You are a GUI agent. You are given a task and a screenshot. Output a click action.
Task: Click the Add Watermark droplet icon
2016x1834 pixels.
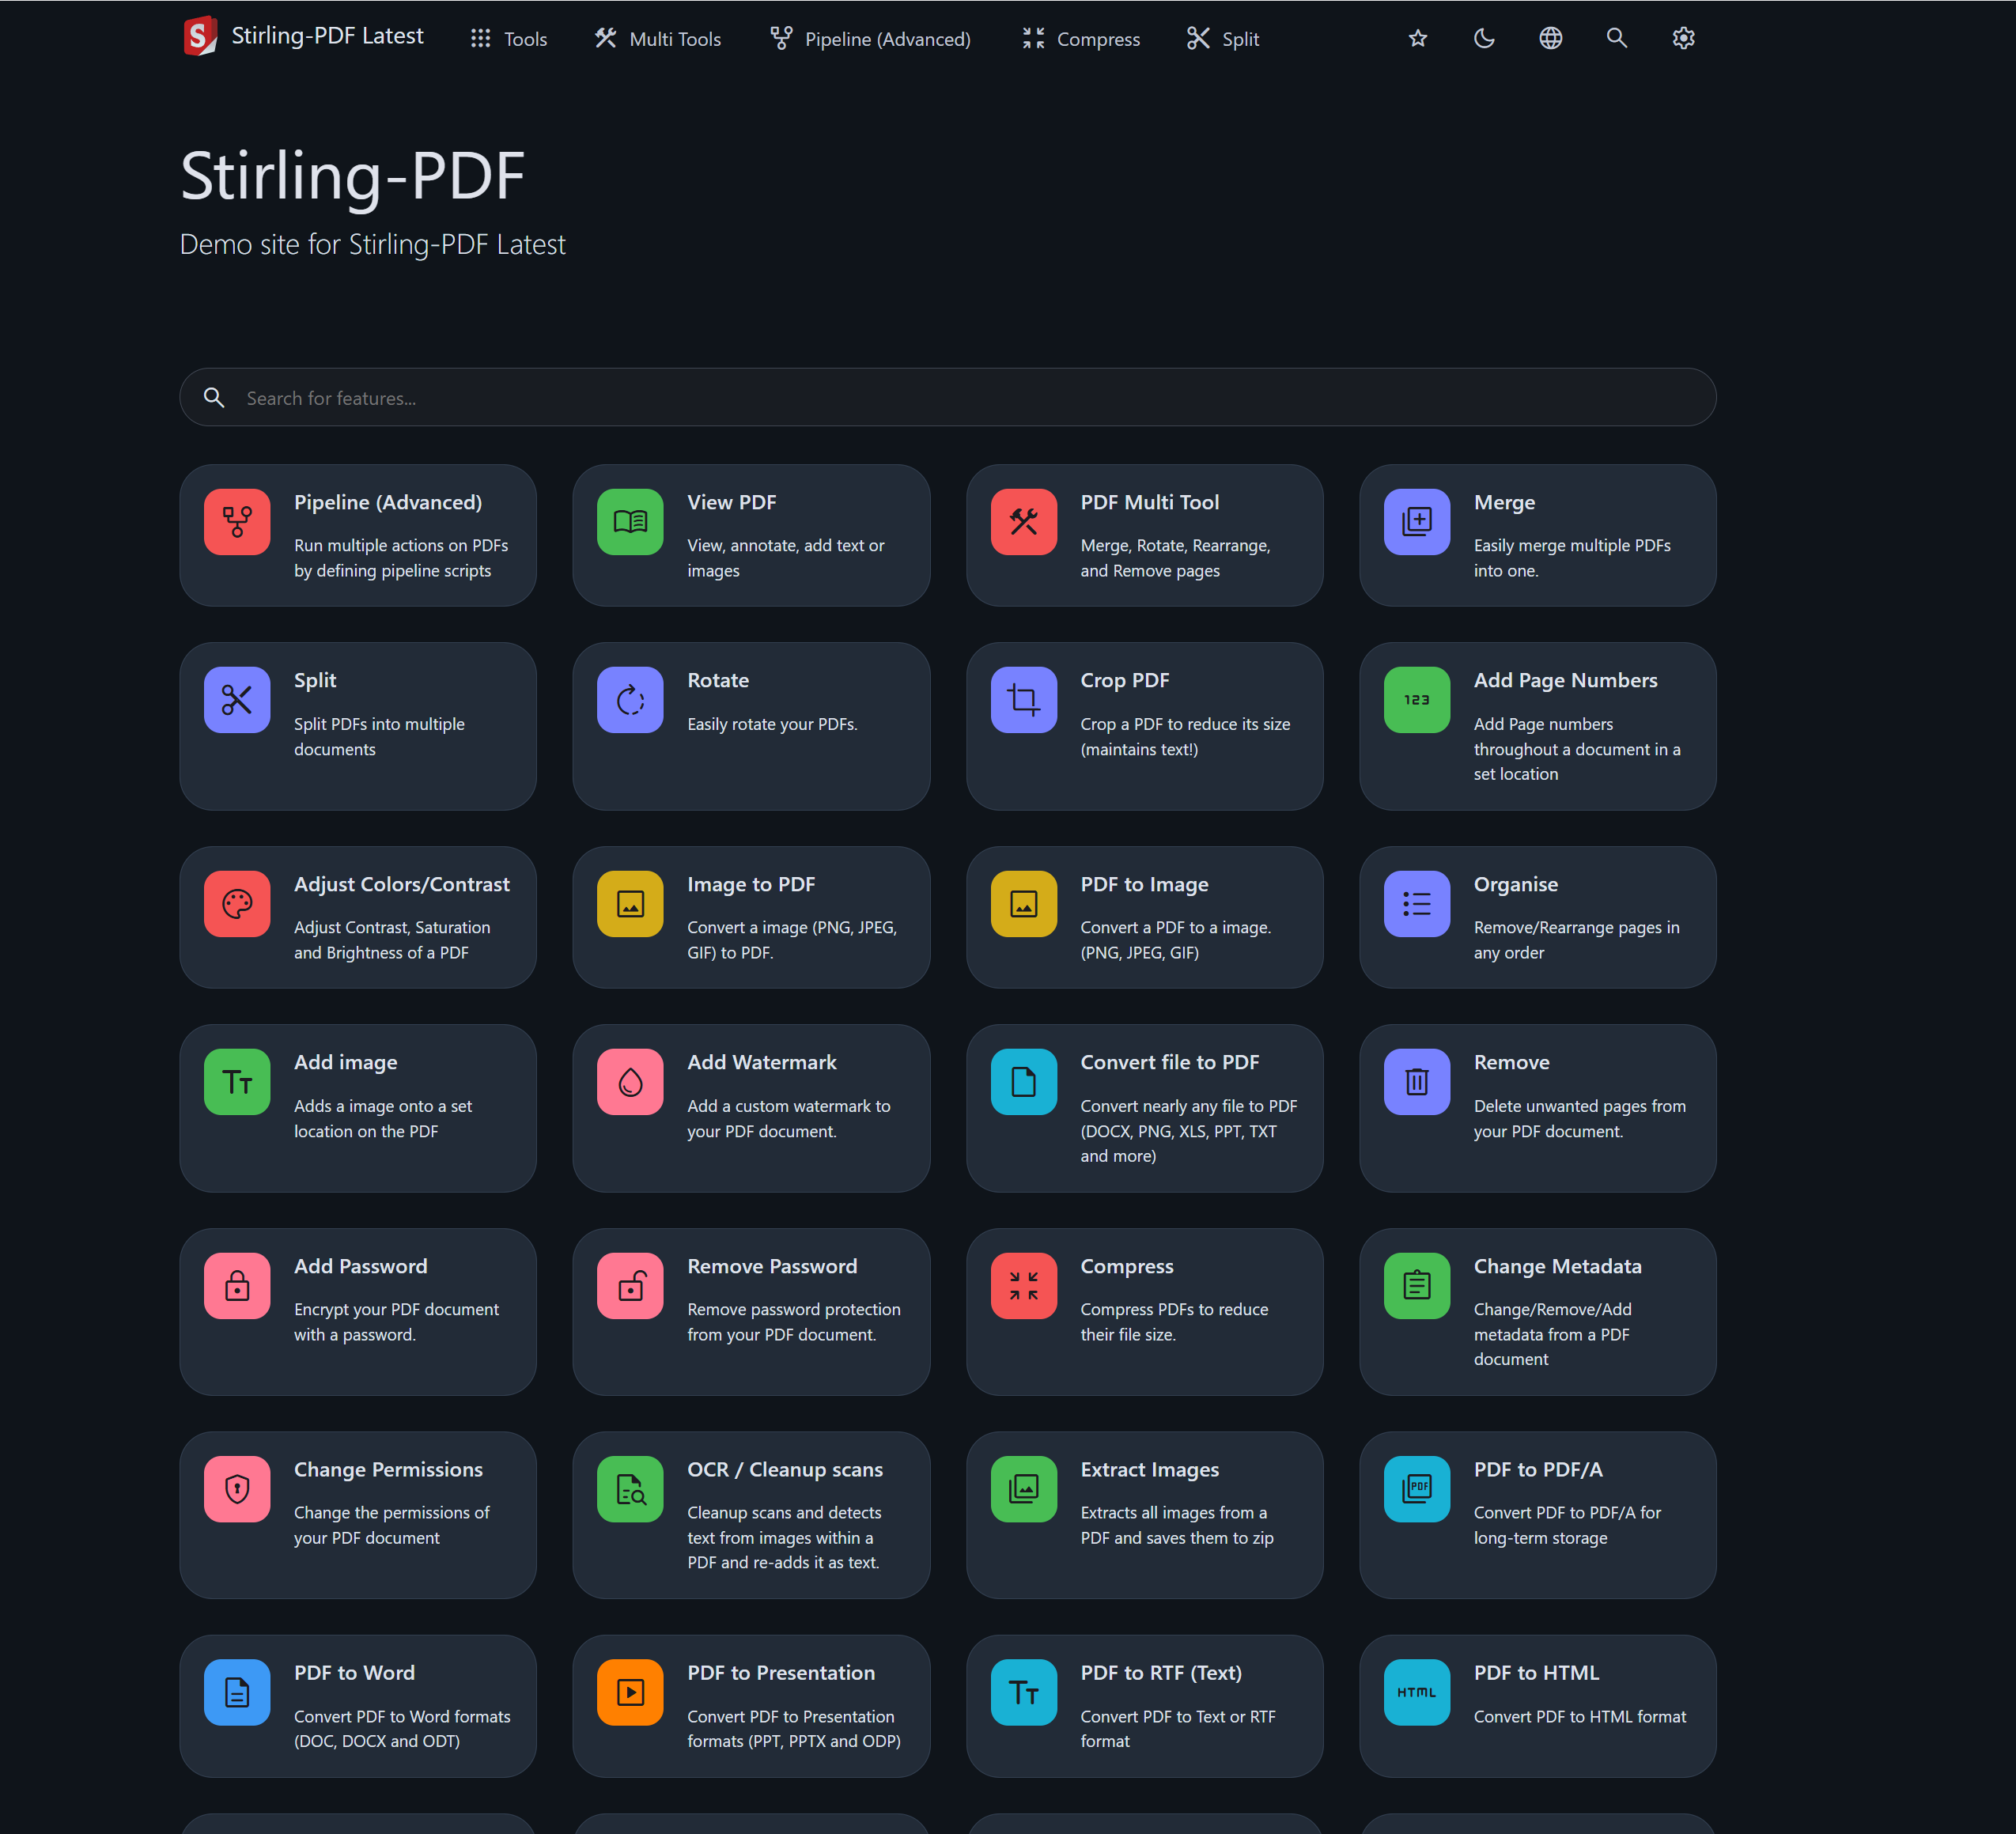click(x=630, y=1081)
